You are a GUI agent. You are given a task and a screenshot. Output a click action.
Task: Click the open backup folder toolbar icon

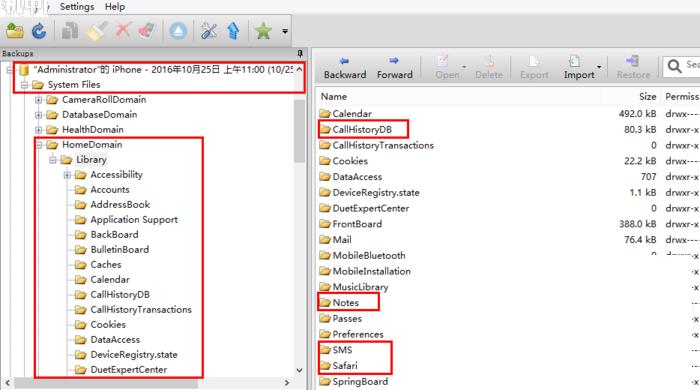(15, 31)
